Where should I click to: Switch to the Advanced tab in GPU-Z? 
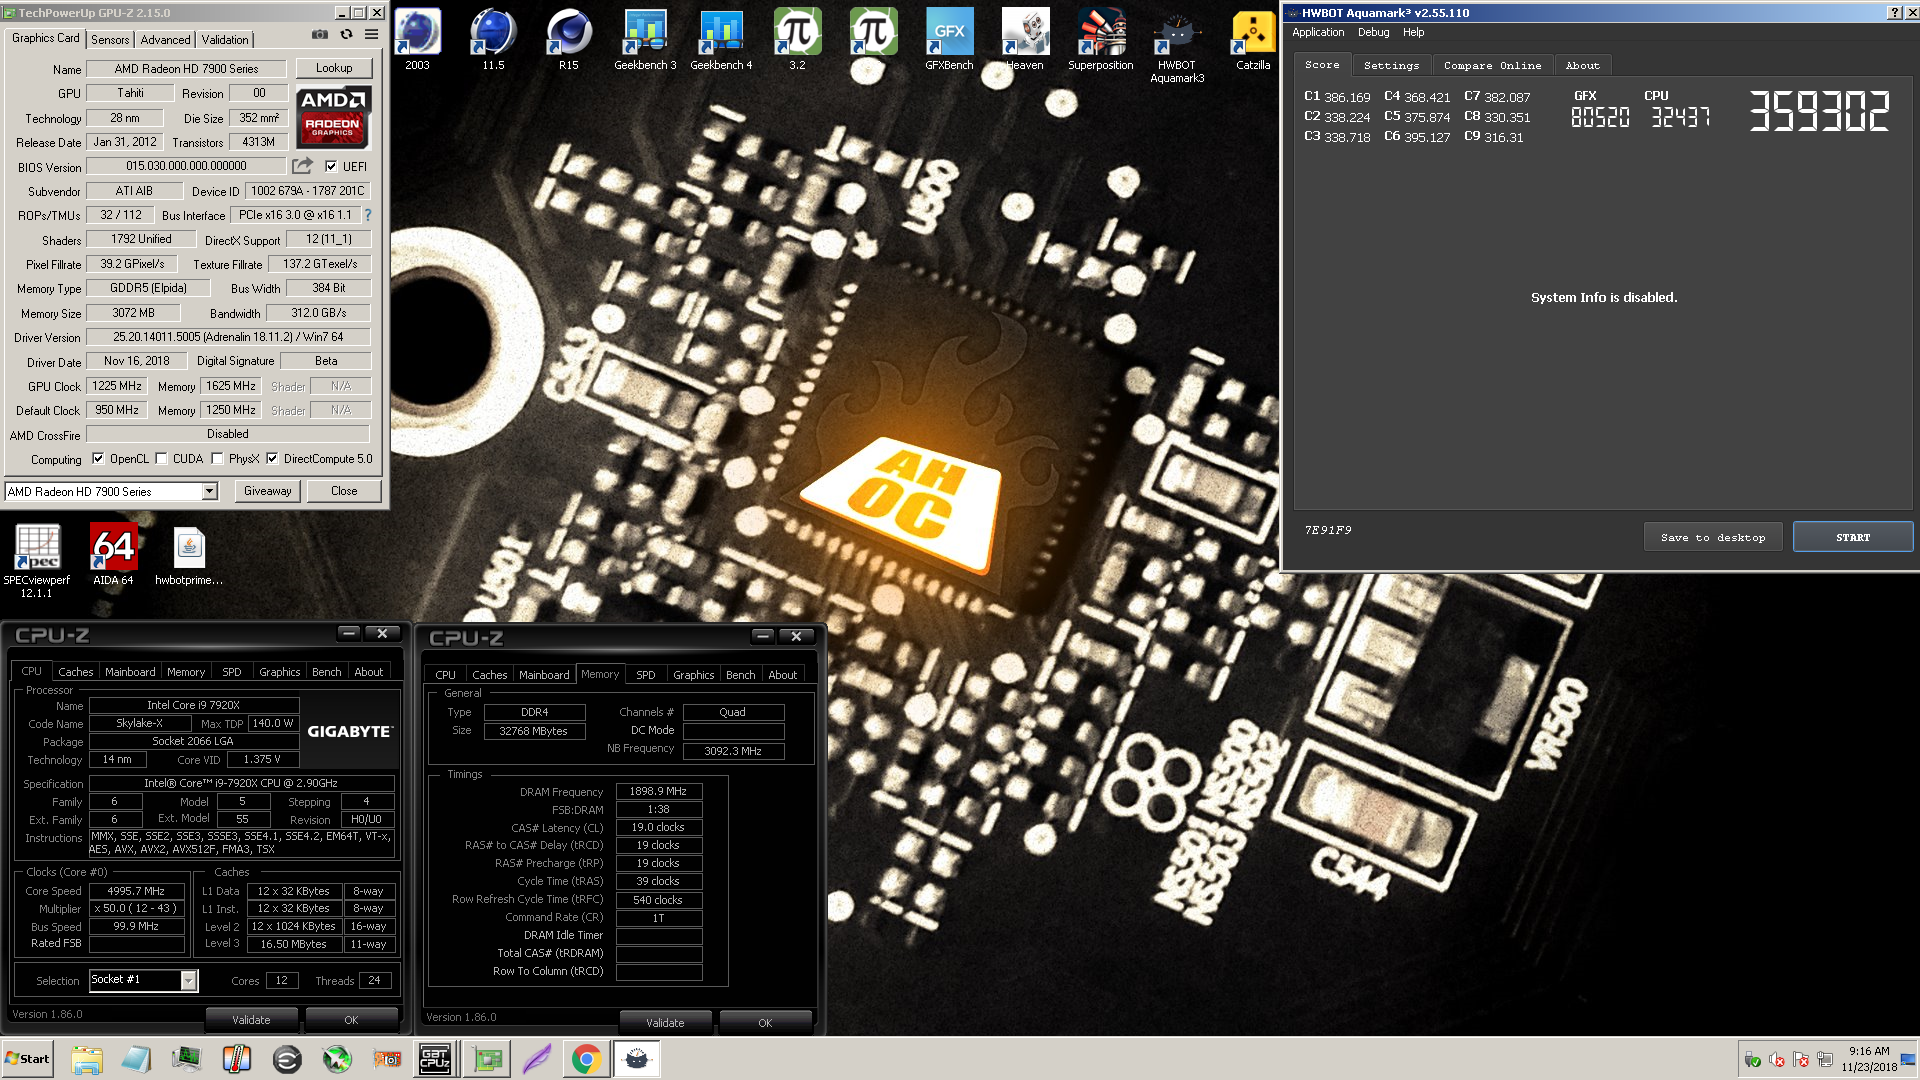tap(165, 39)
